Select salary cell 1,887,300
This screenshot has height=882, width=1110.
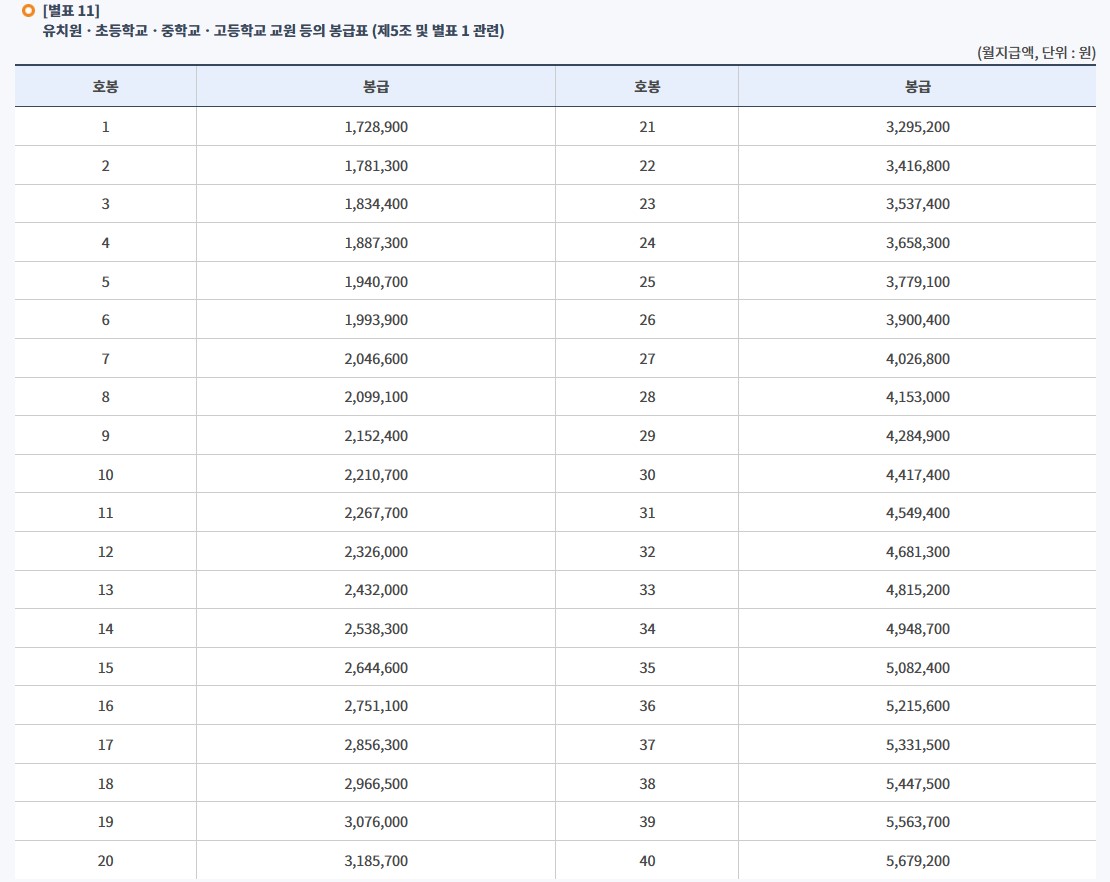point(376,243)
